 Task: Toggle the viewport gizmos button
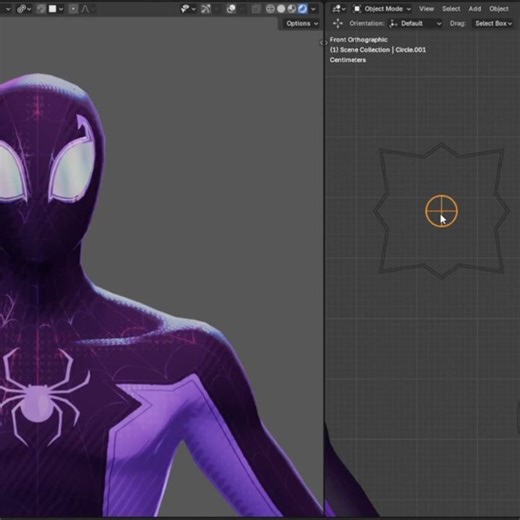[206, 9]
